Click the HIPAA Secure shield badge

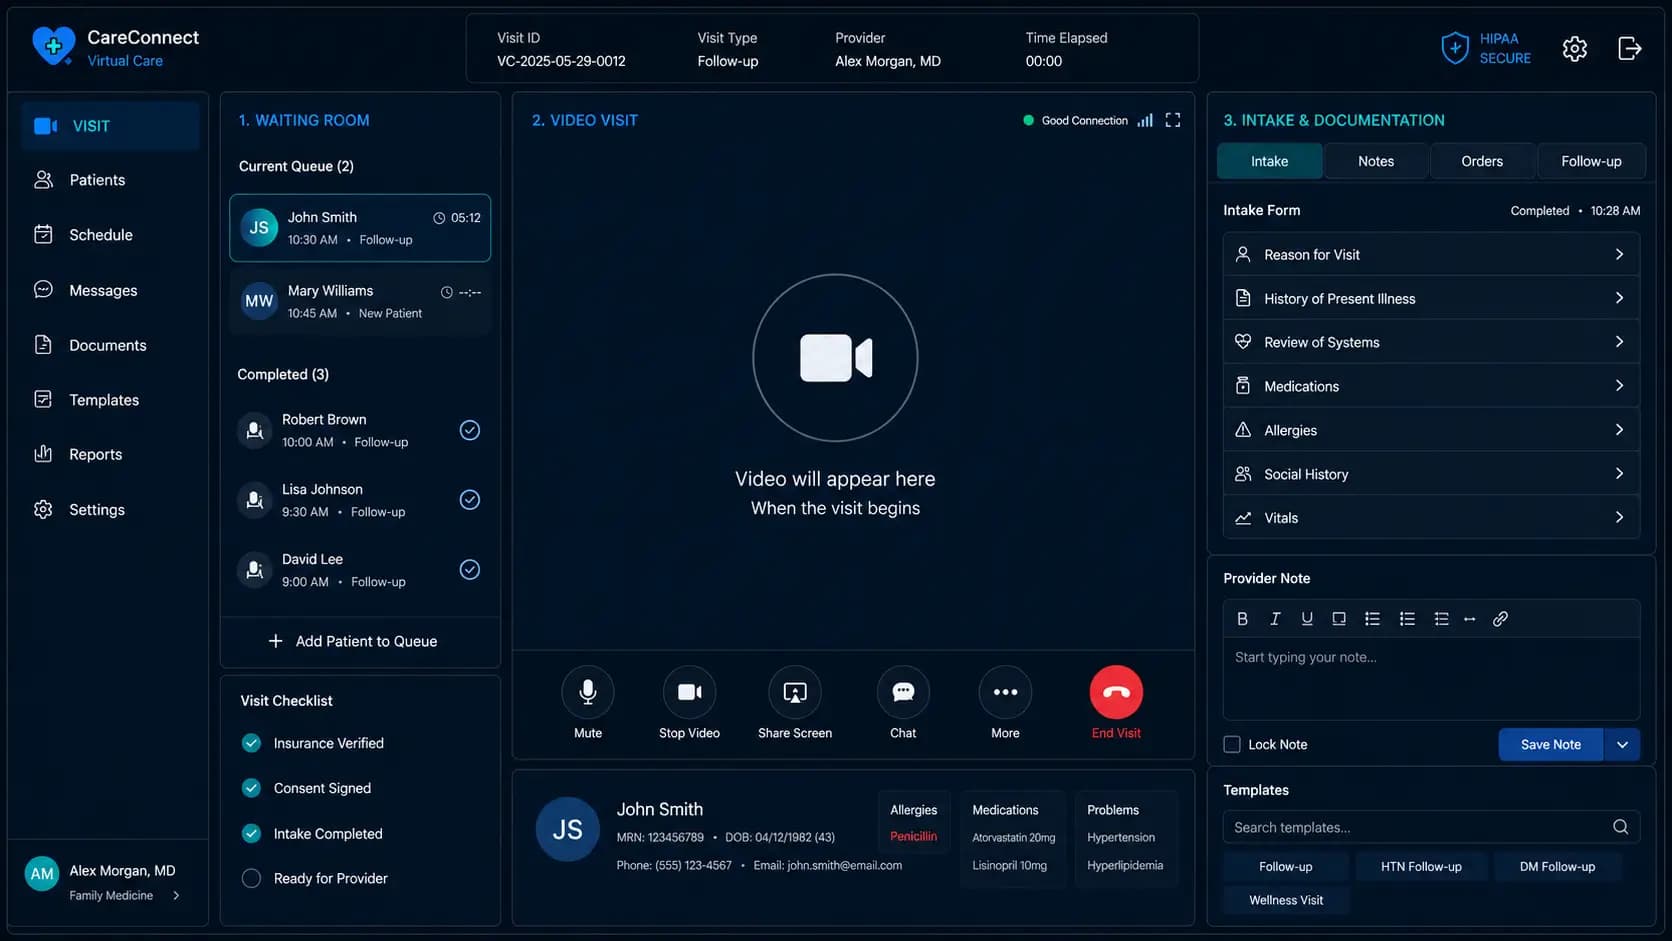click(x=1485, y=48)
